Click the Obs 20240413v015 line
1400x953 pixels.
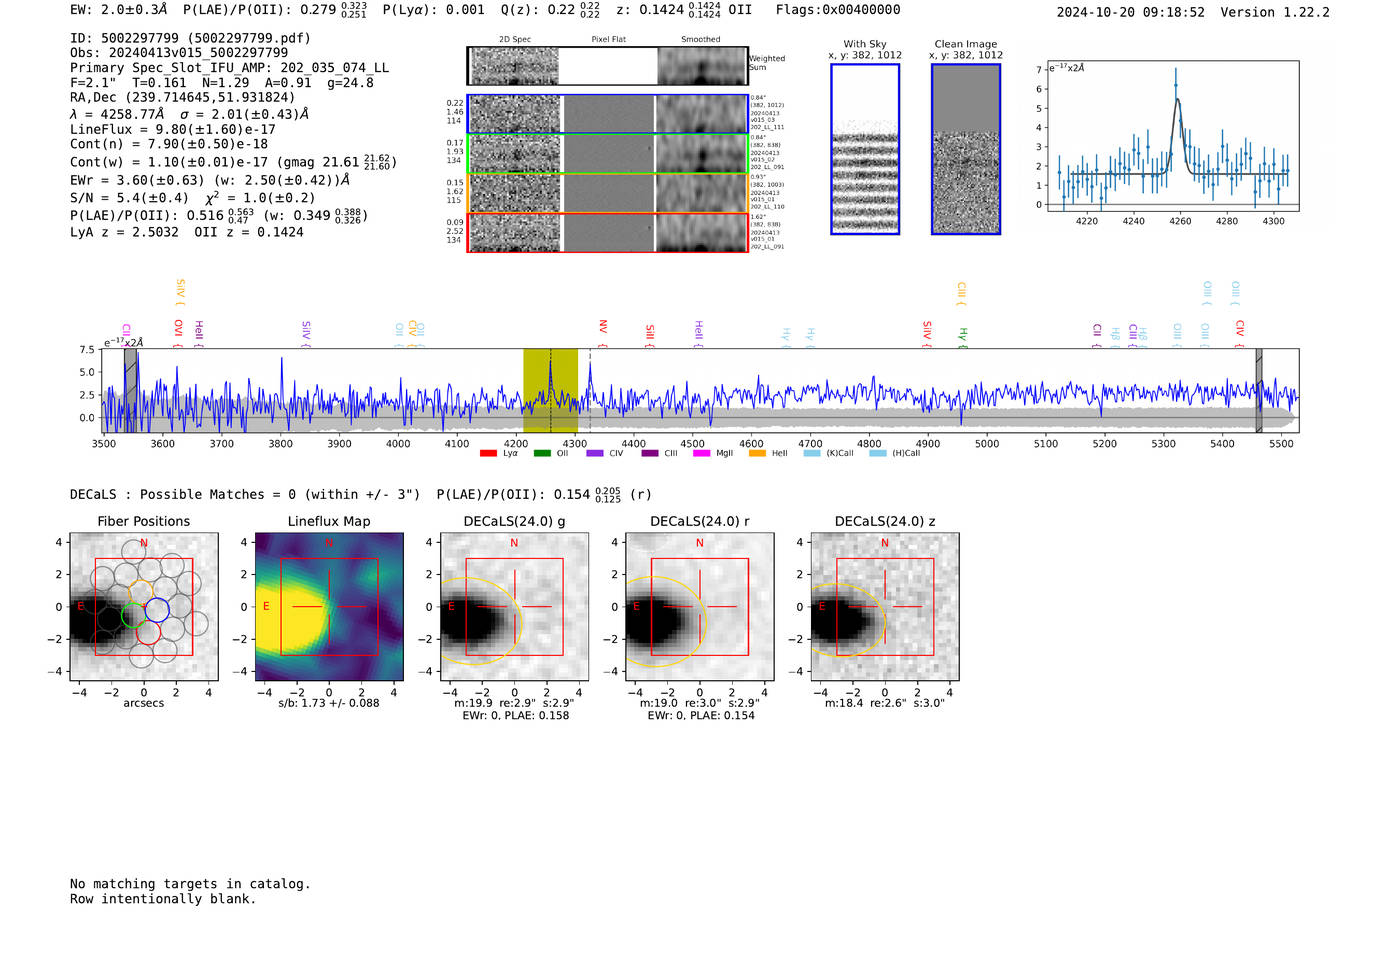[179, 53]
